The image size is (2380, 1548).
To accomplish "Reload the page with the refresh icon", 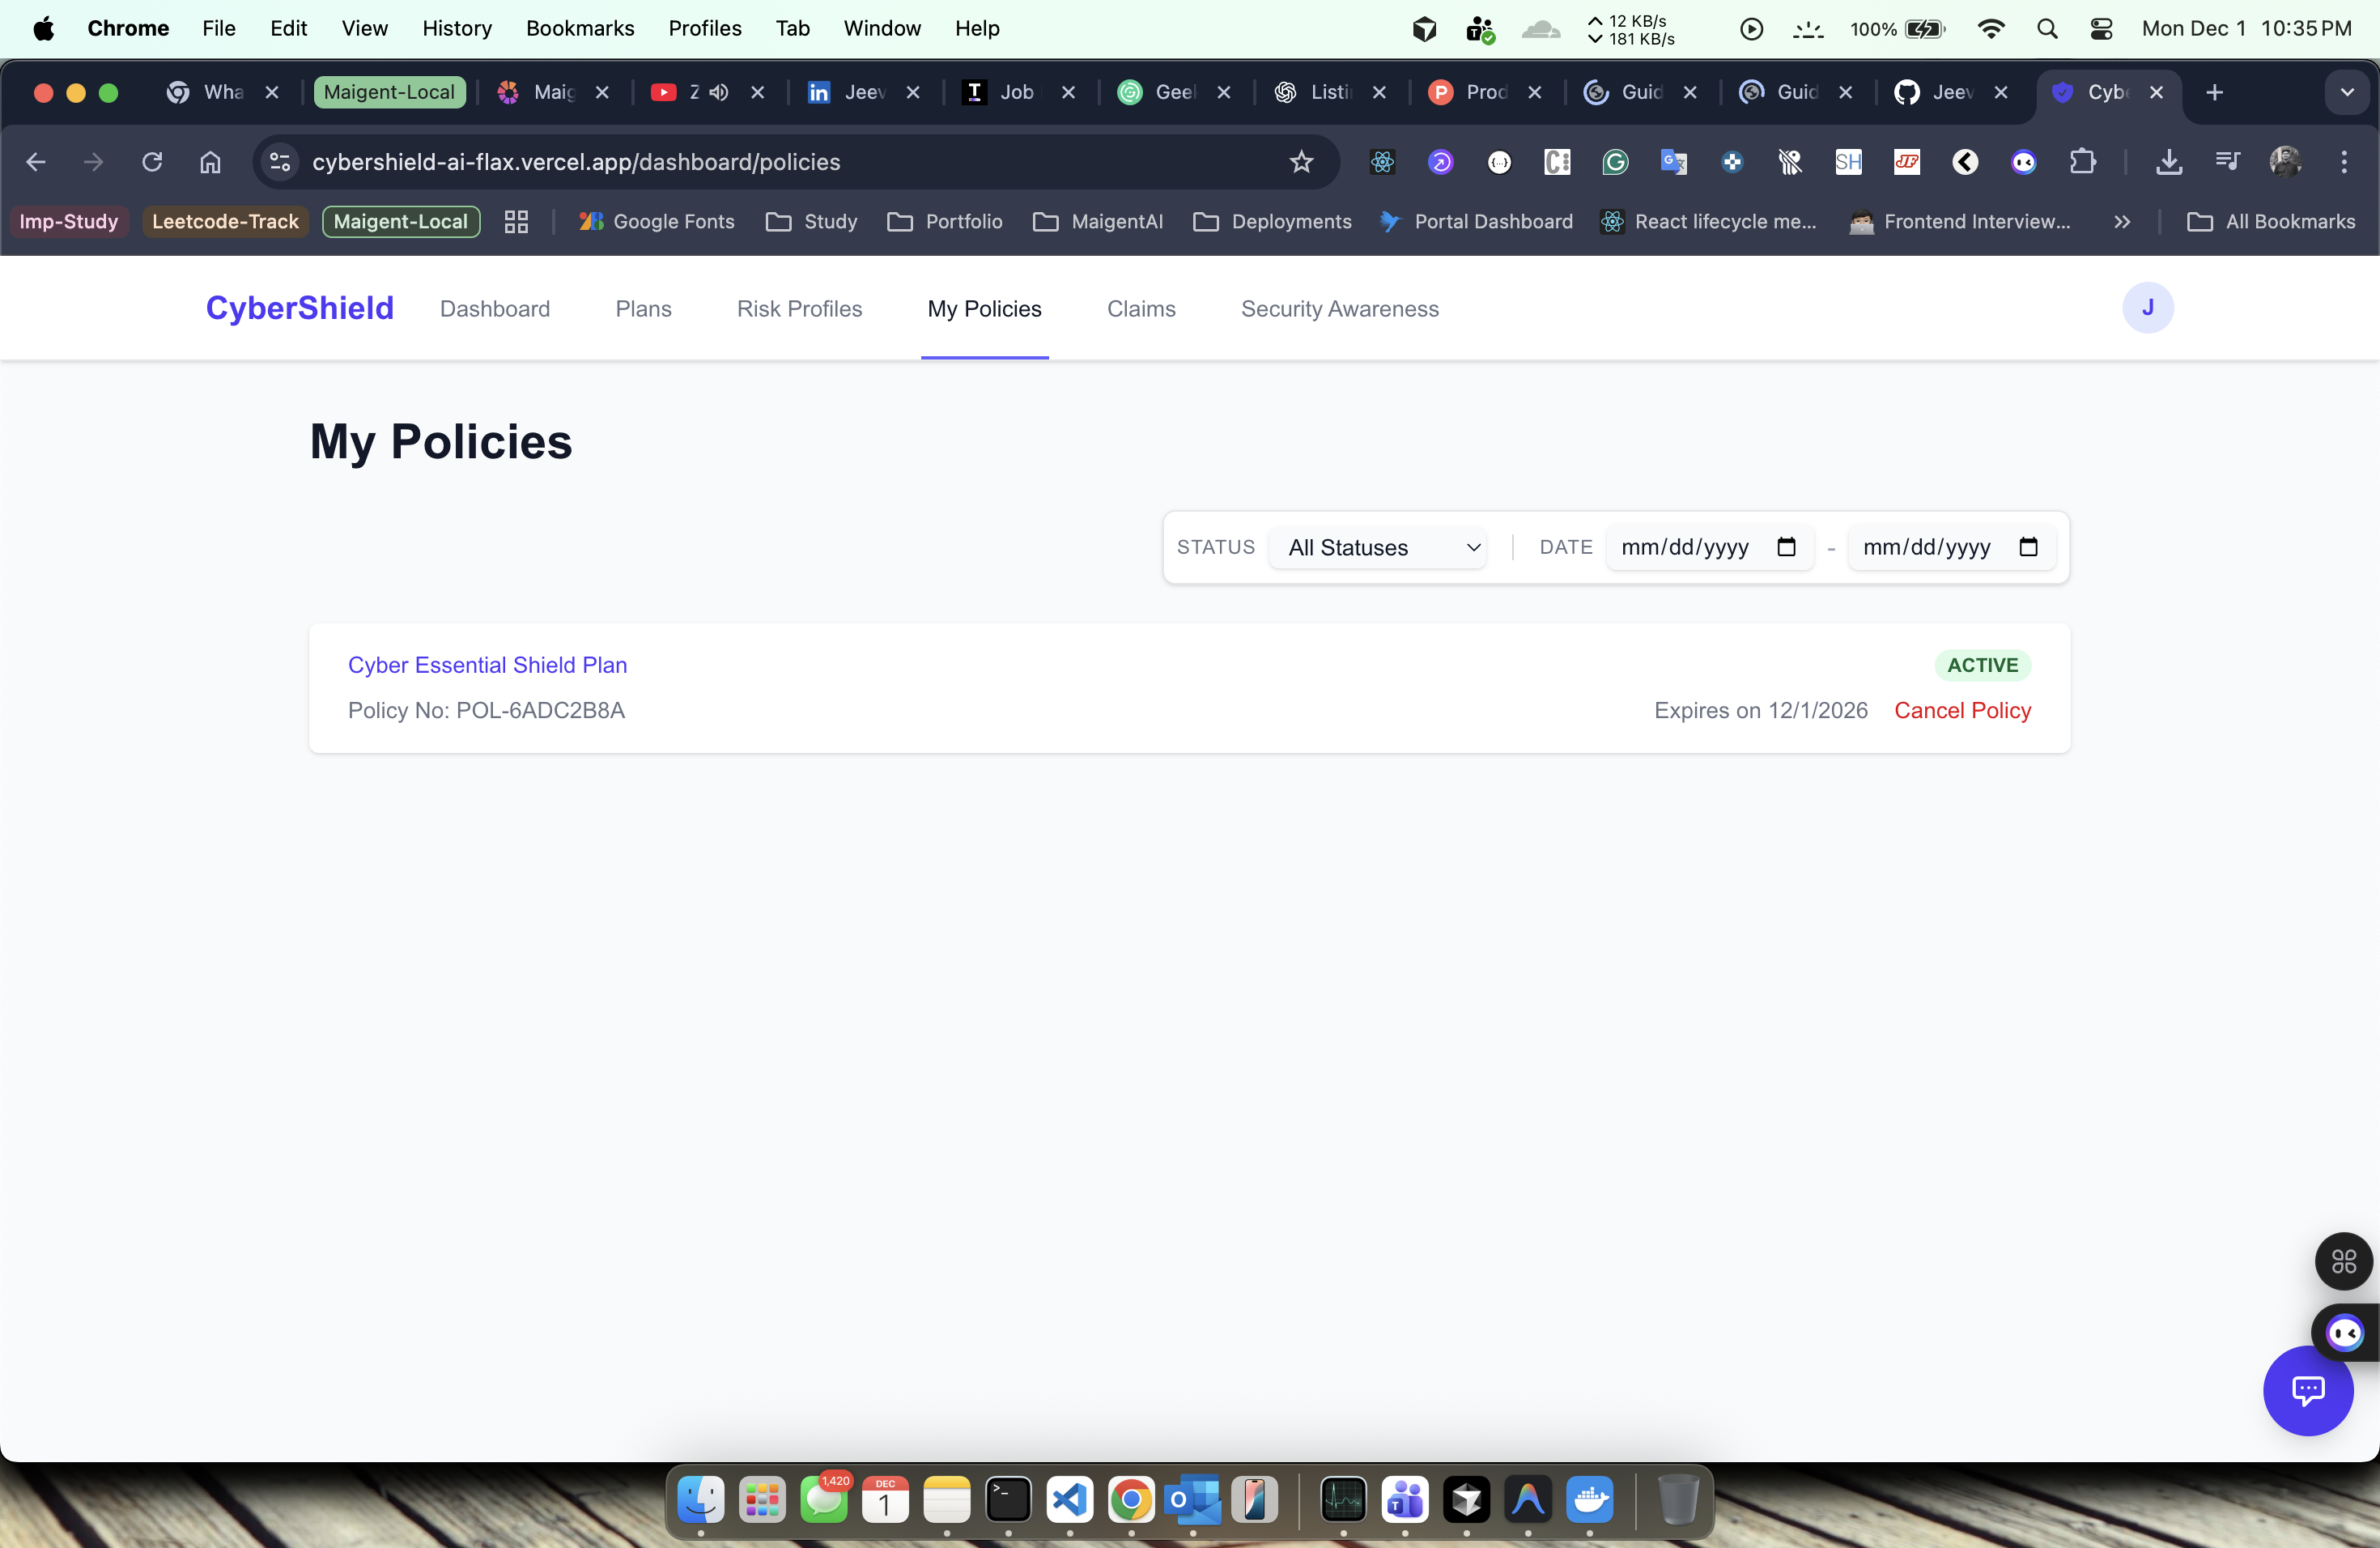I will click(152, 162).
